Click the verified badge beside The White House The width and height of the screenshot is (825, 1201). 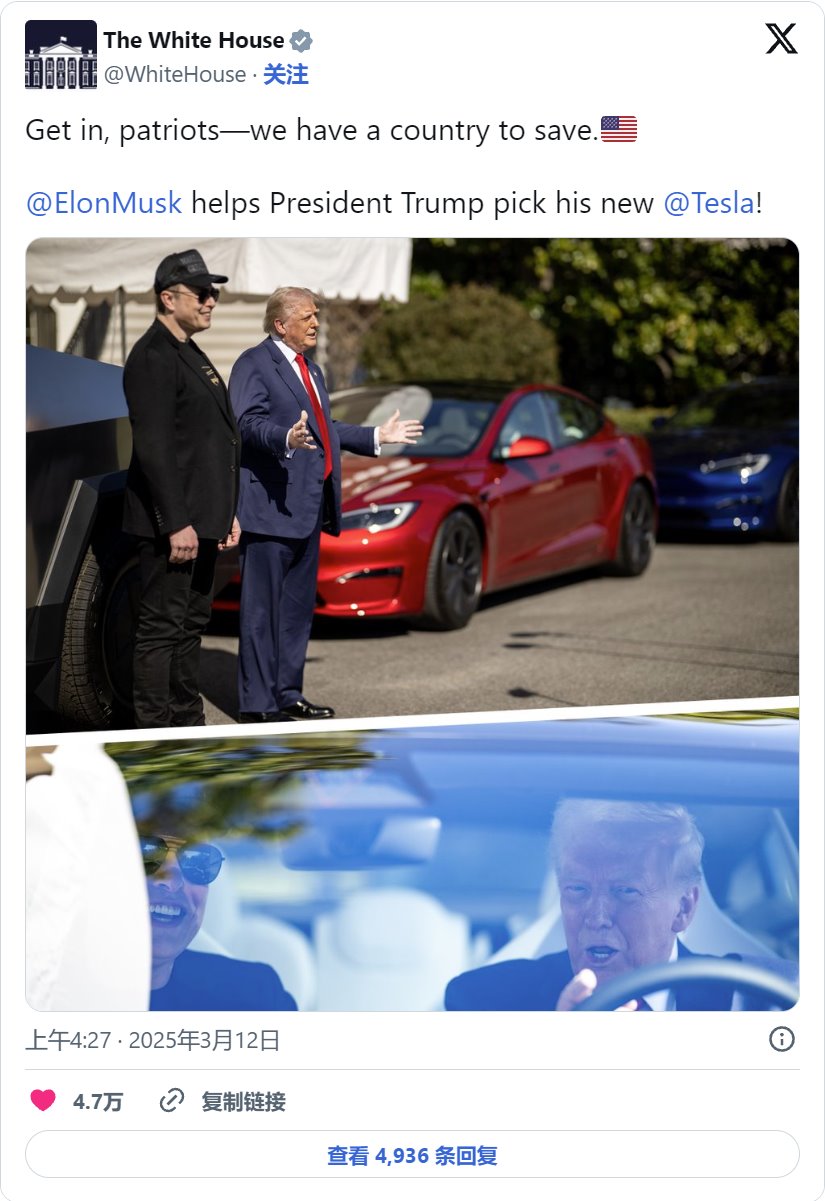click(301, 41)
